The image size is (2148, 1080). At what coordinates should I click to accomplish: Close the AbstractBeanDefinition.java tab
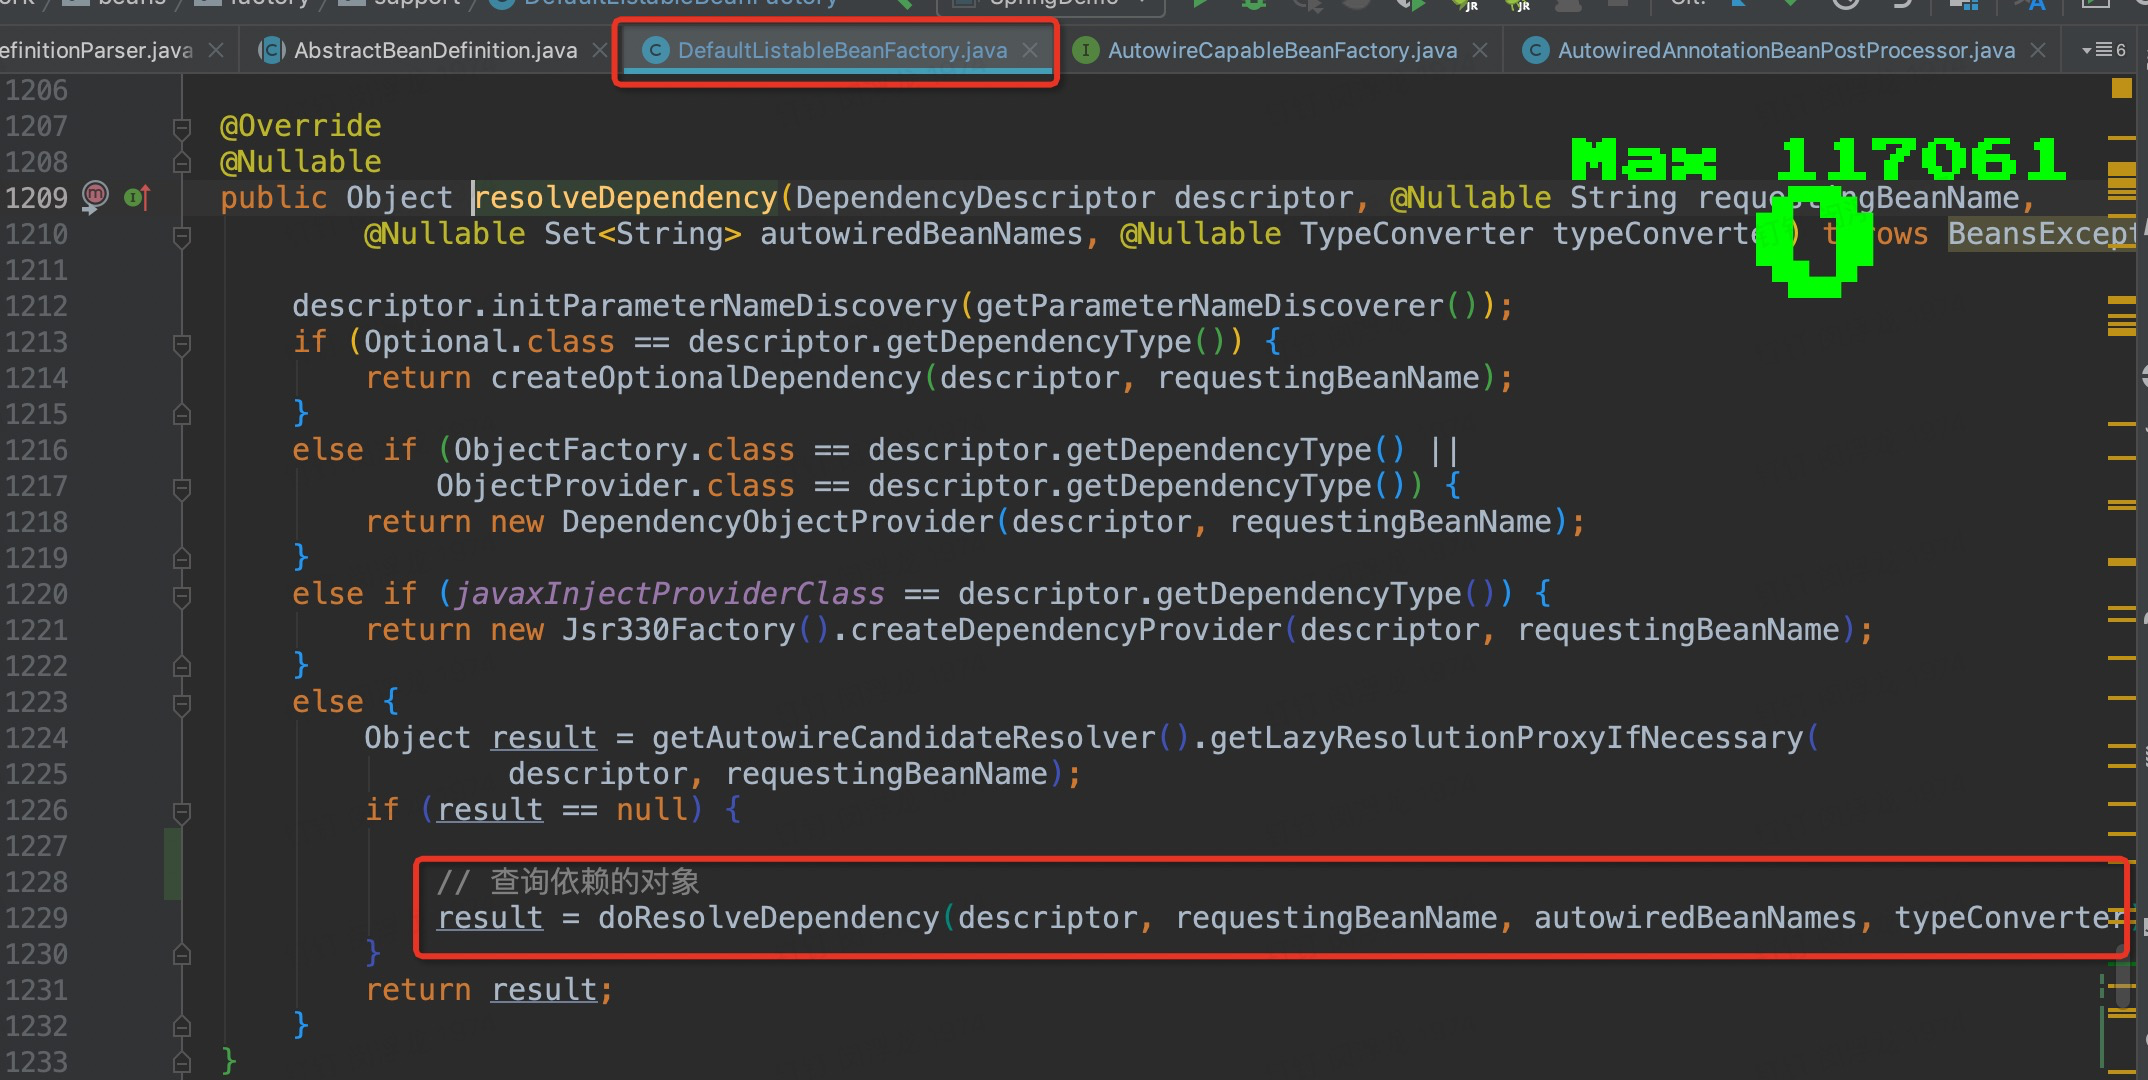tap(599, 50)
